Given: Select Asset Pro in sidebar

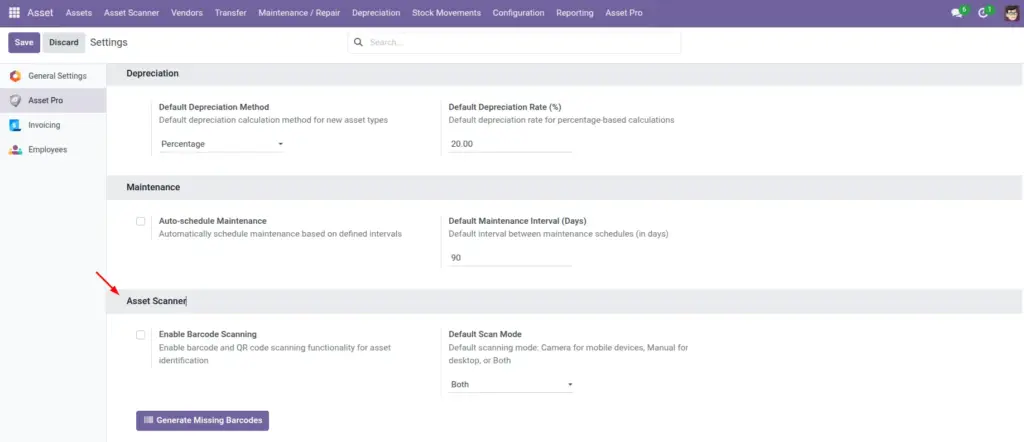Looking at the screenshot, I should [x=53, y=101].
